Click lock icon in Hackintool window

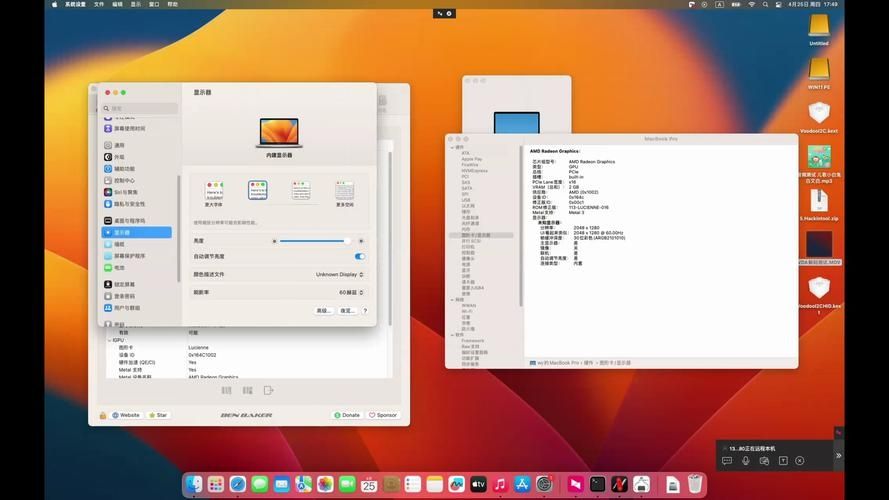[103, 416]
